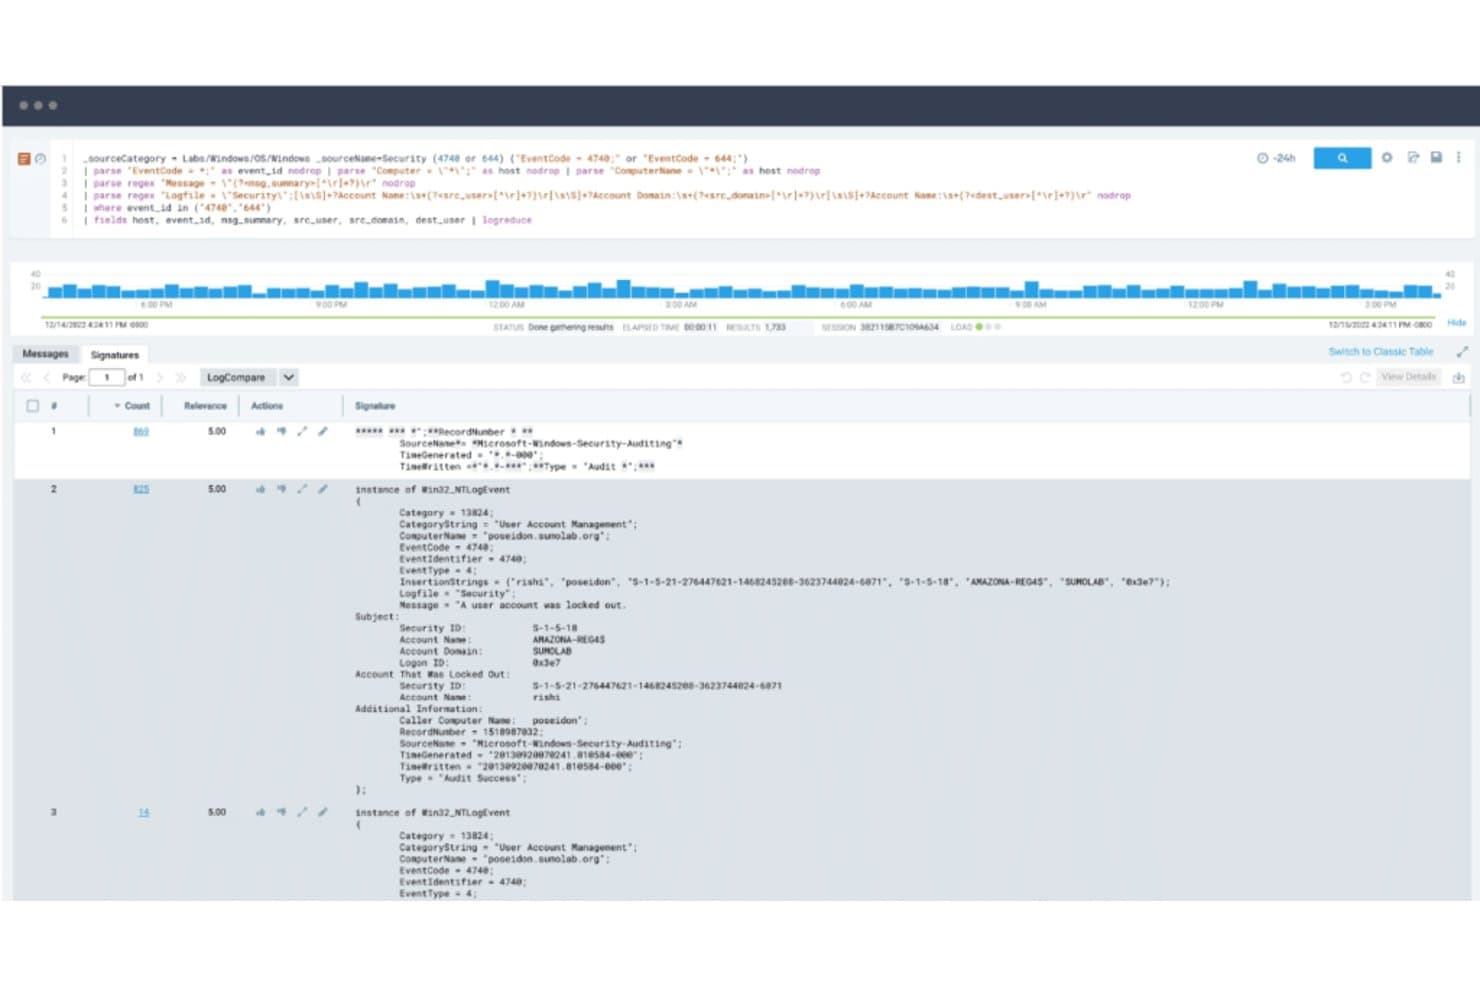Click the View Details button
Image resolution: width=1480 pixels, height=987 pixels.
[1408, 377]
